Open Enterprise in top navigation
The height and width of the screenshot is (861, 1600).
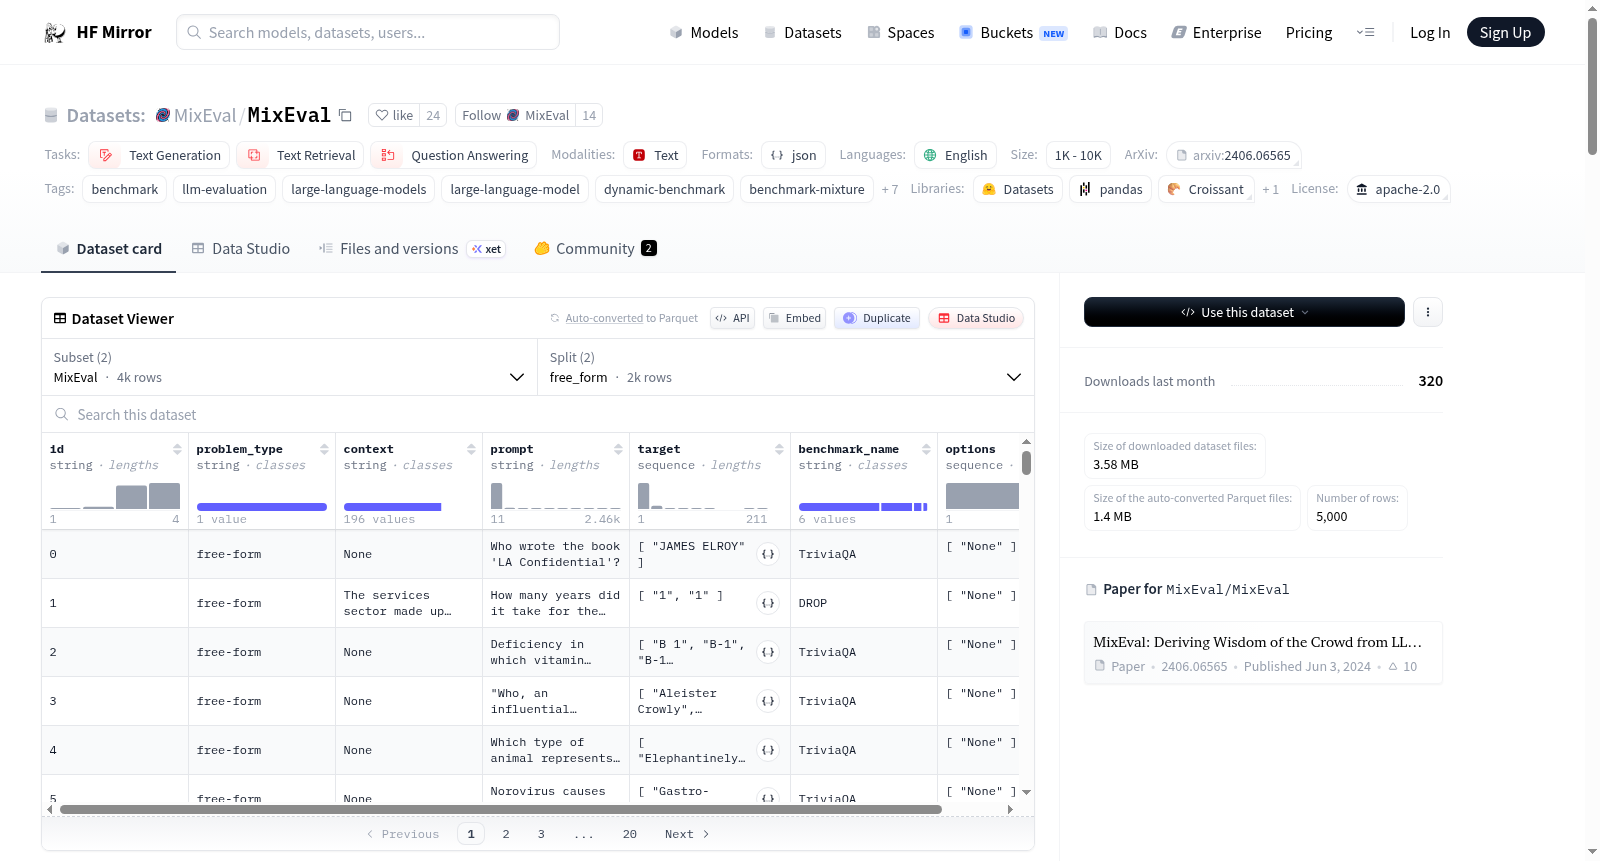pos(1216,32)
